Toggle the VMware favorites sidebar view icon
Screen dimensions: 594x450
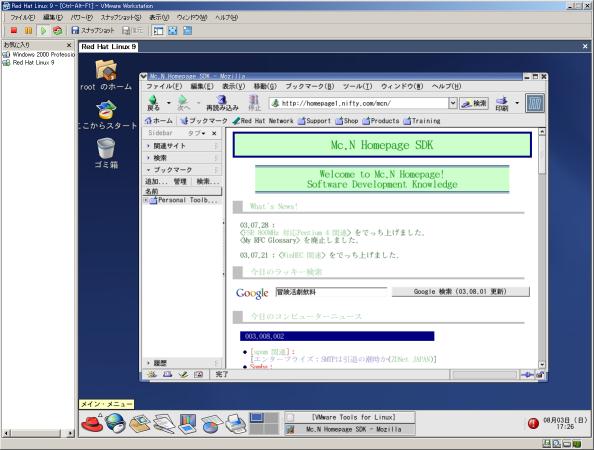[158, 31]
